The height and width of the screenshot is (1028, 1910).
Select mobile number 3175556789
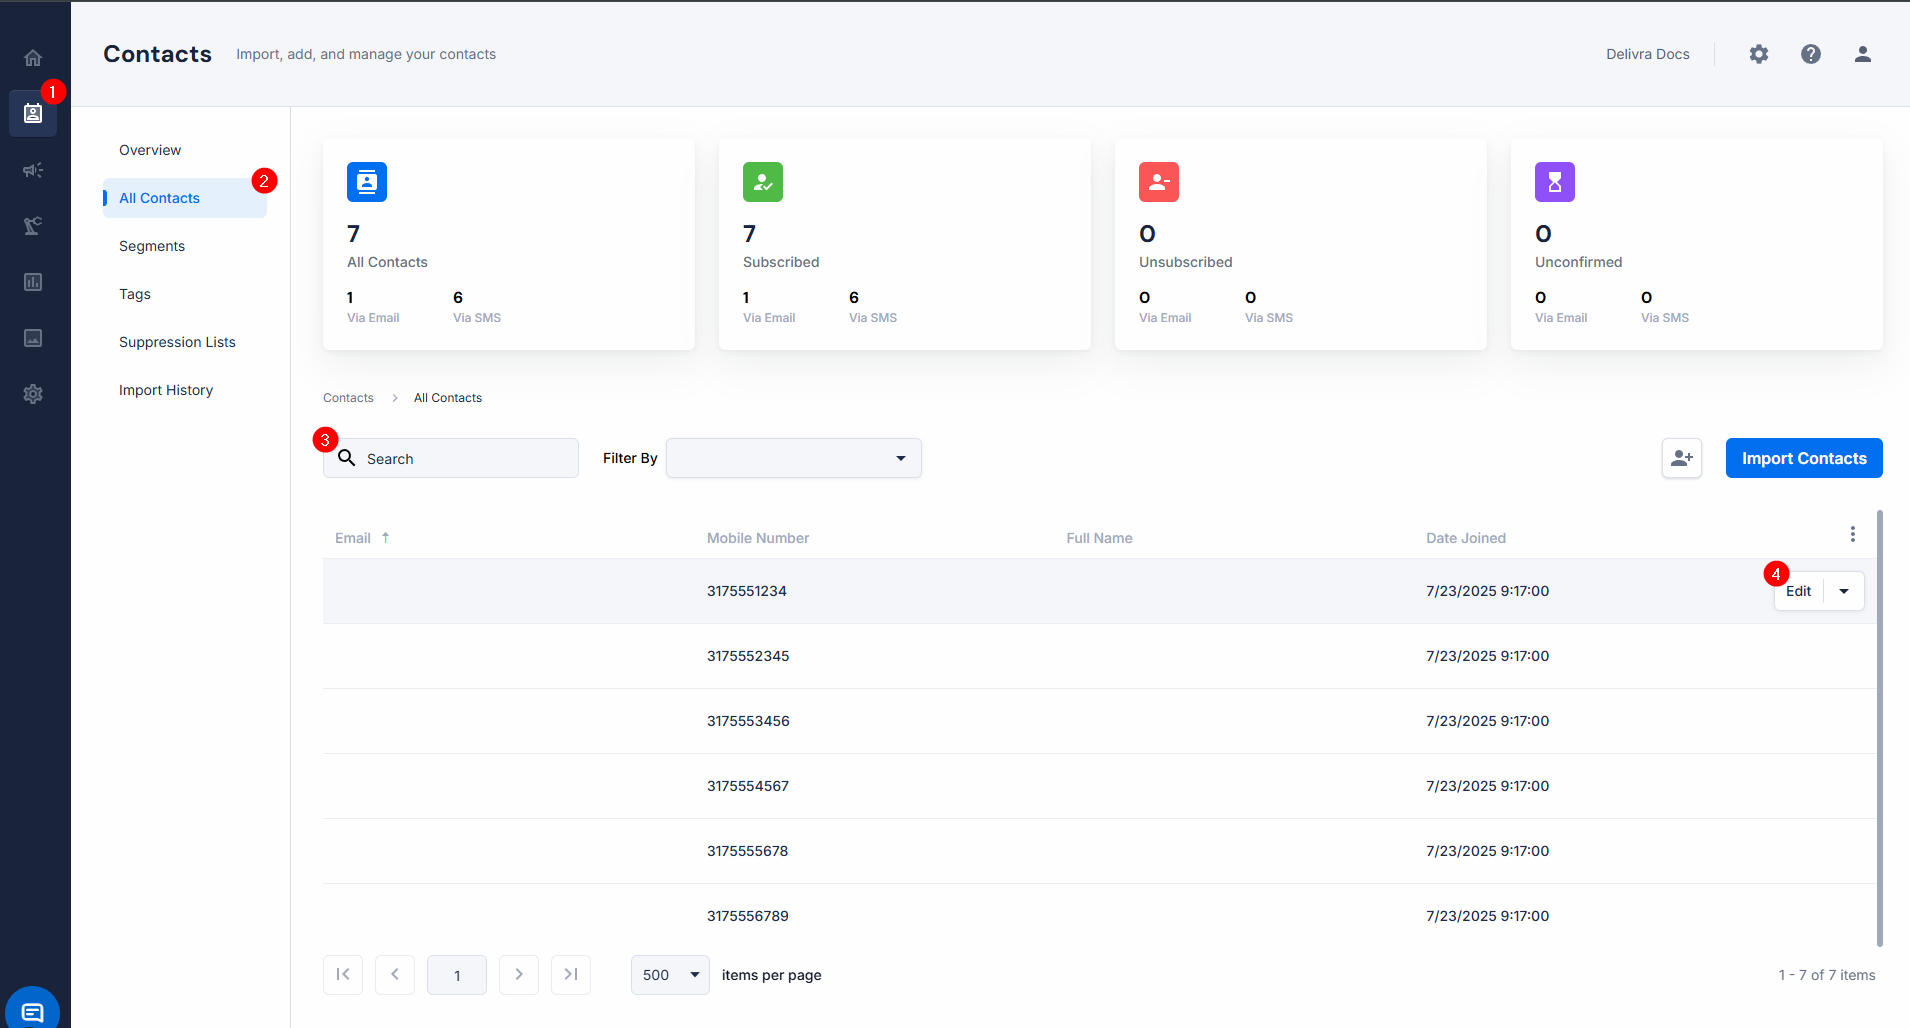tap(748, 916)
